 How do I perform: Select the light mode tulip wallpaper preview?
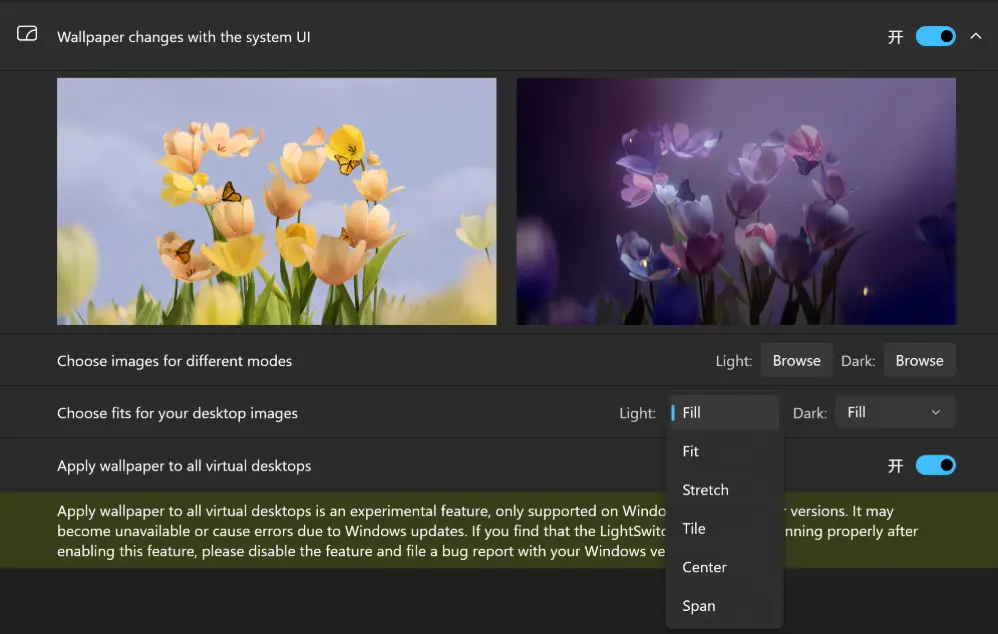(276, 201)
